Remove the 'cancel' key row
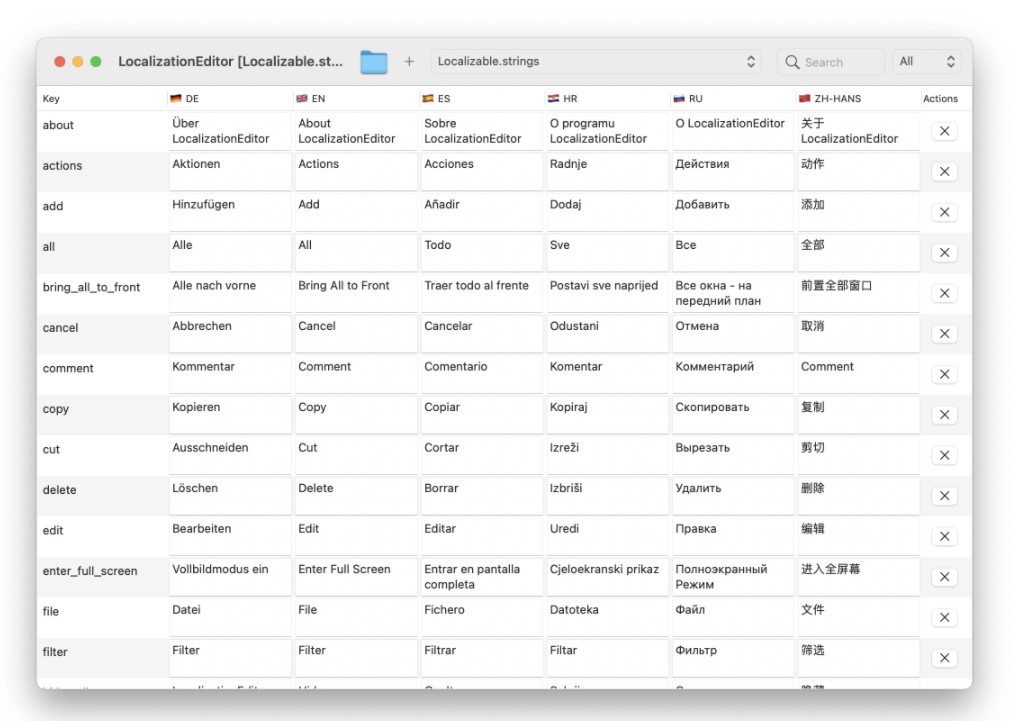 coord(944,334)
